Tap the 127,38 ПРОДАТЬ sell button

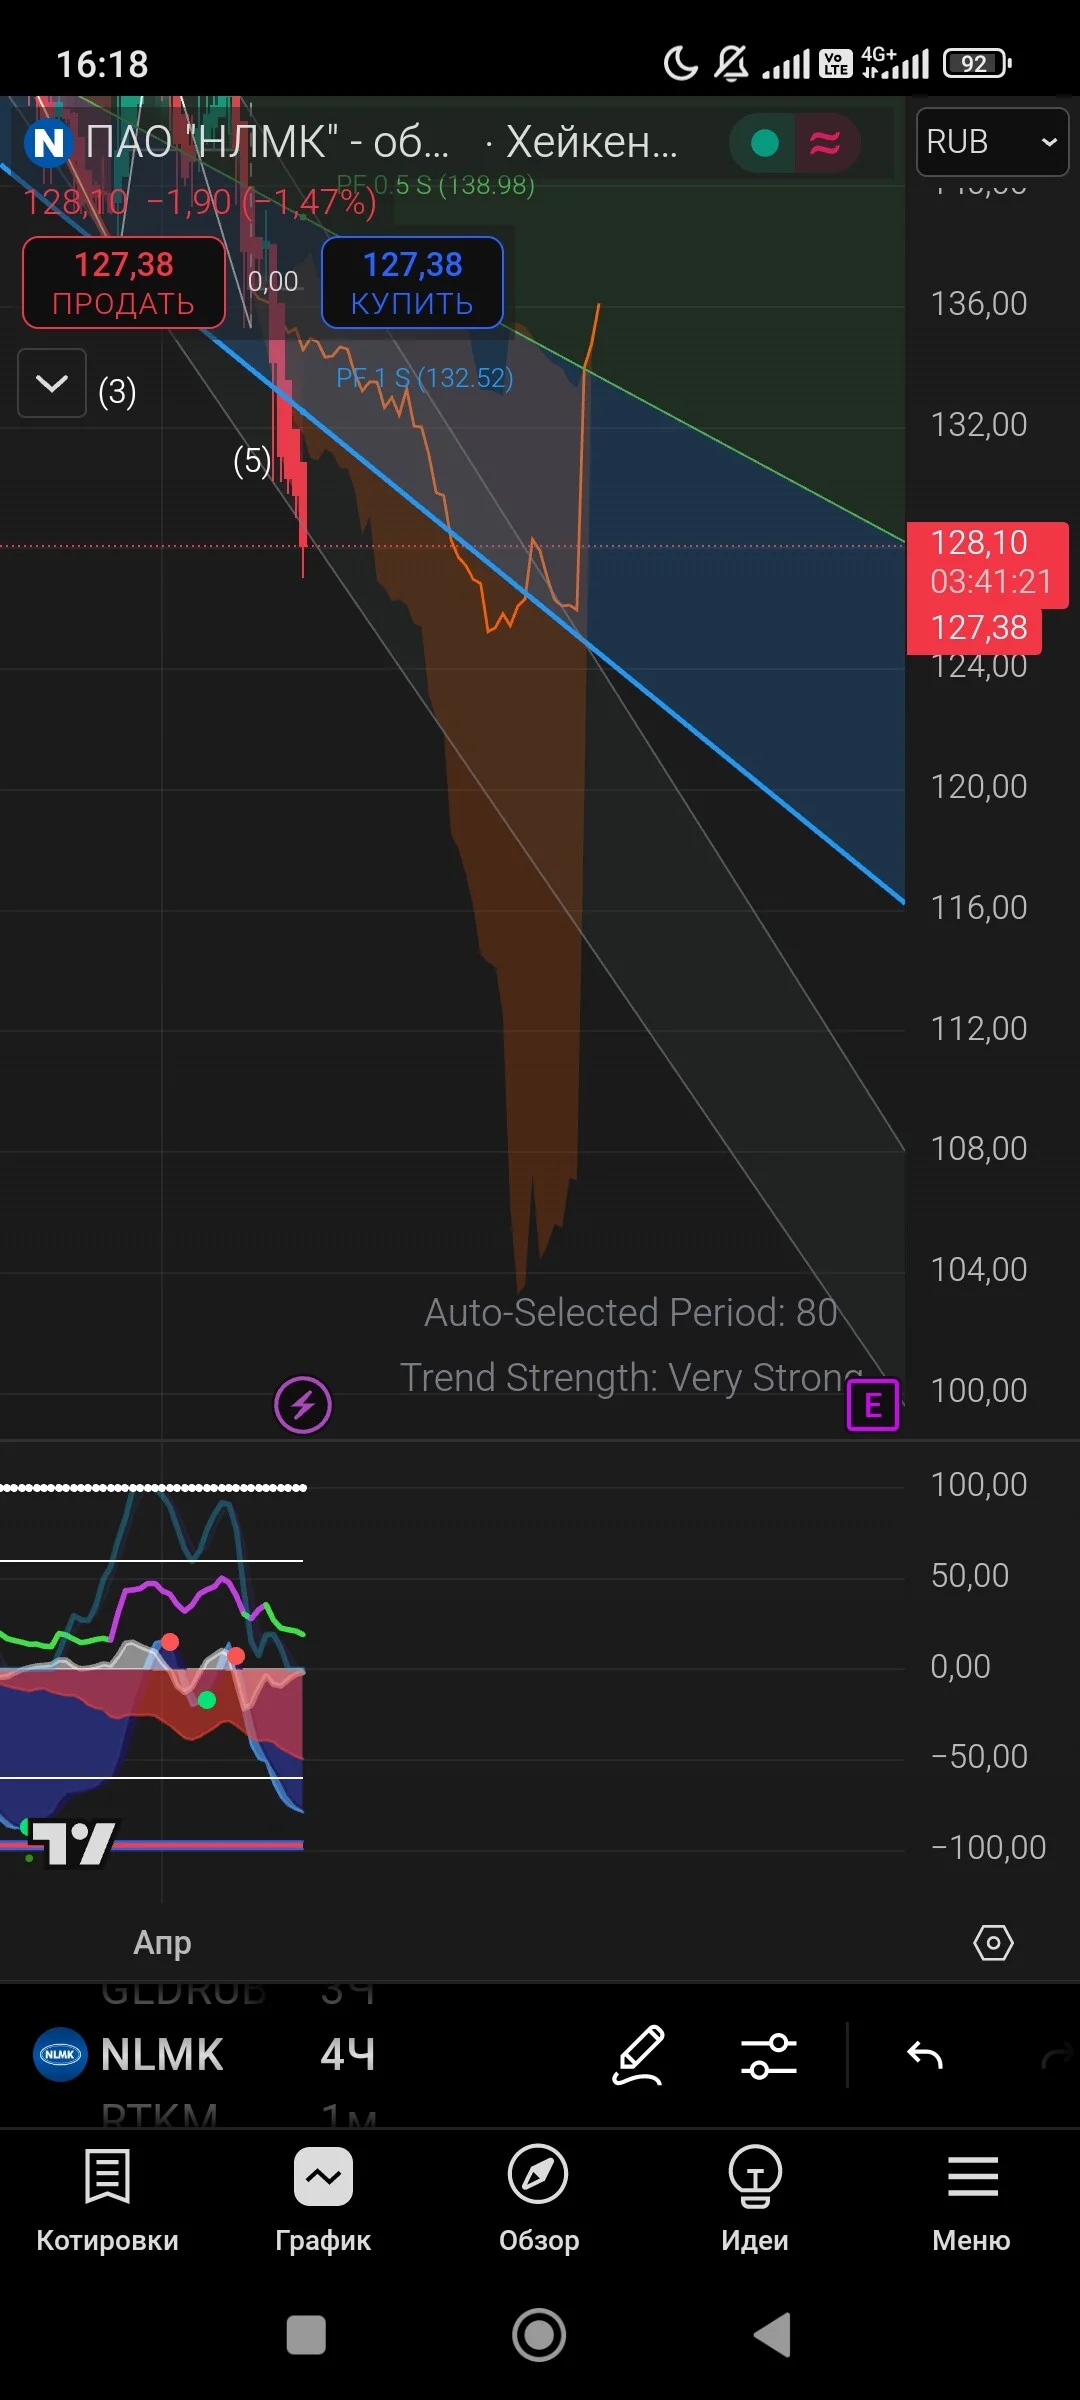click(124, 283)
